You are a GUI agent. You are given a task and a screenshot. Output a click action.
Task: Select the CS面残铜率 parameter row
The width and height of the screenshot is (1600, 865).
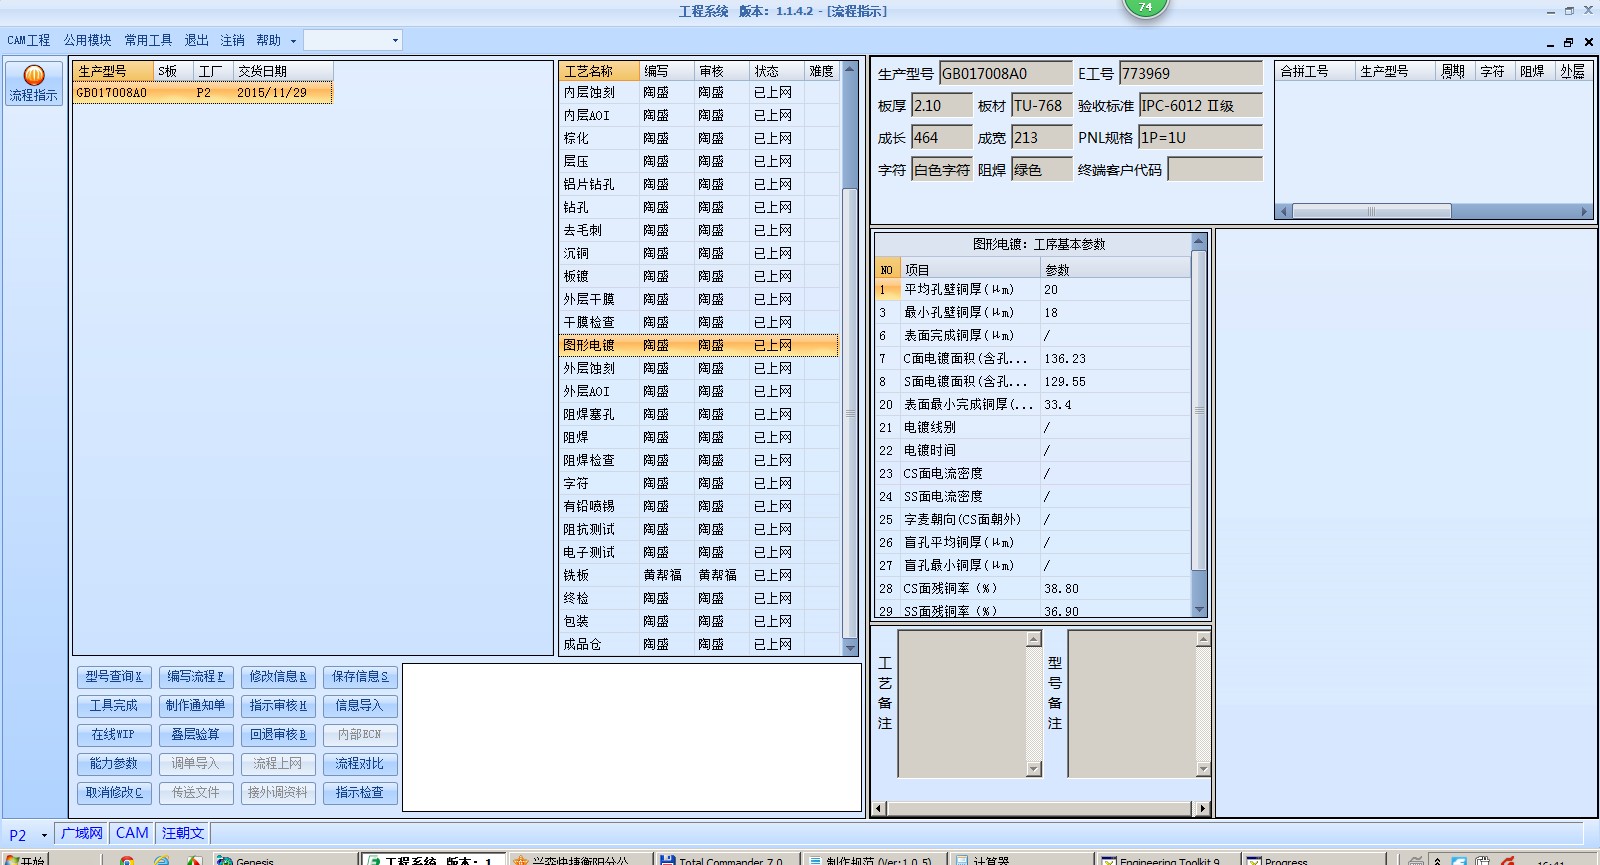(x=1033, y=589)
